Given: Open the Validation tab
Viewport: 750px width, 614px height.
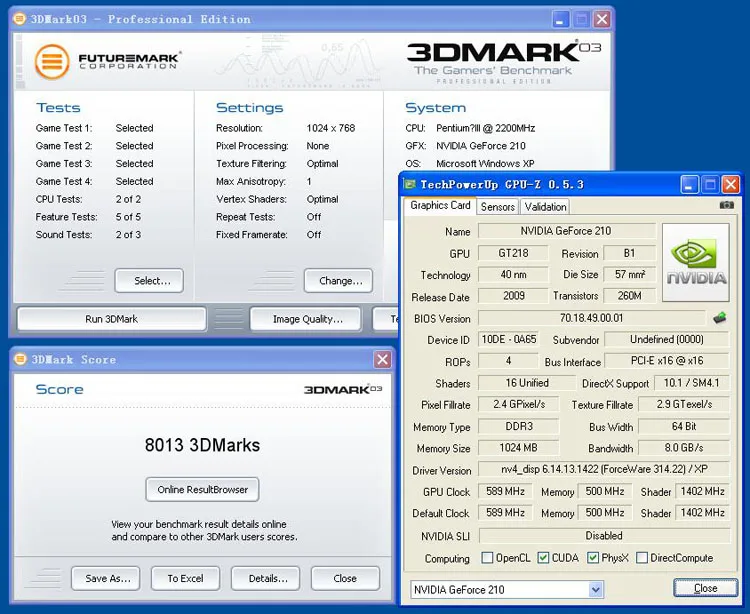Looking at the screenshot, I should click(545, 207).
